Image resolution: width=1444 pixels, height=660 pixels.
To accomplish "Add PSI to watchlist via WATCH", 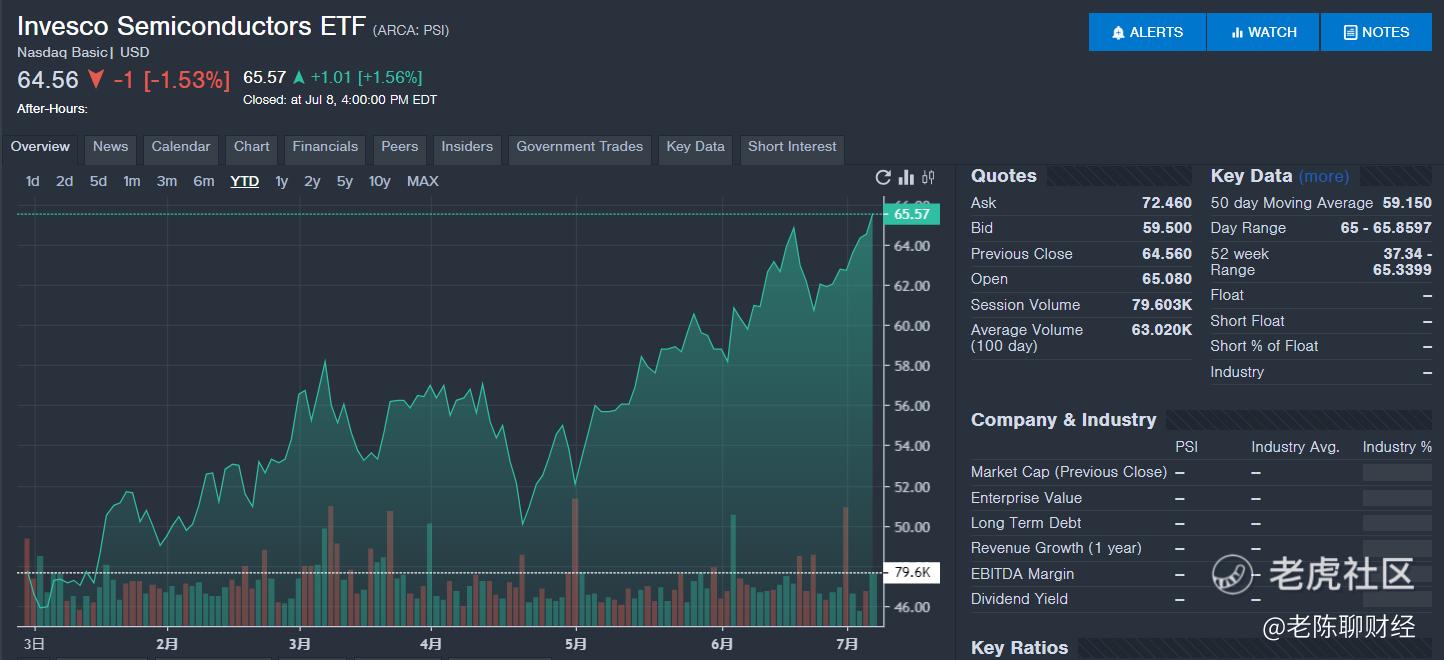I will coord(1263,32).
